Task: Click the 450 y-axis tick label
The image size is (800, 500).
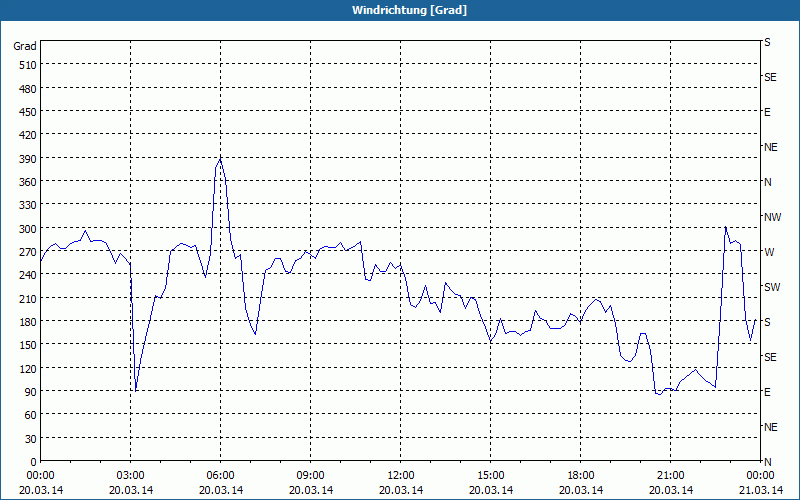Action: [x=28, y=112]
